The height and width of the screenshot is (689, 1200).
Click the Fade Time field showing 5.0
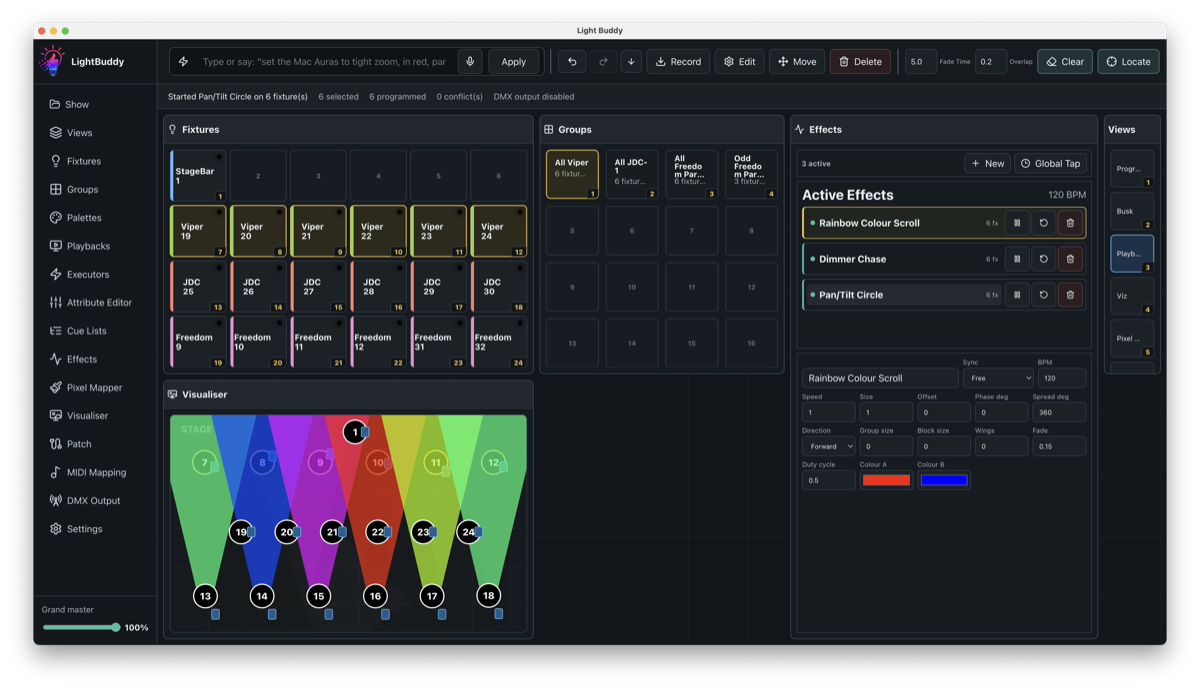(x=921, y=62)
